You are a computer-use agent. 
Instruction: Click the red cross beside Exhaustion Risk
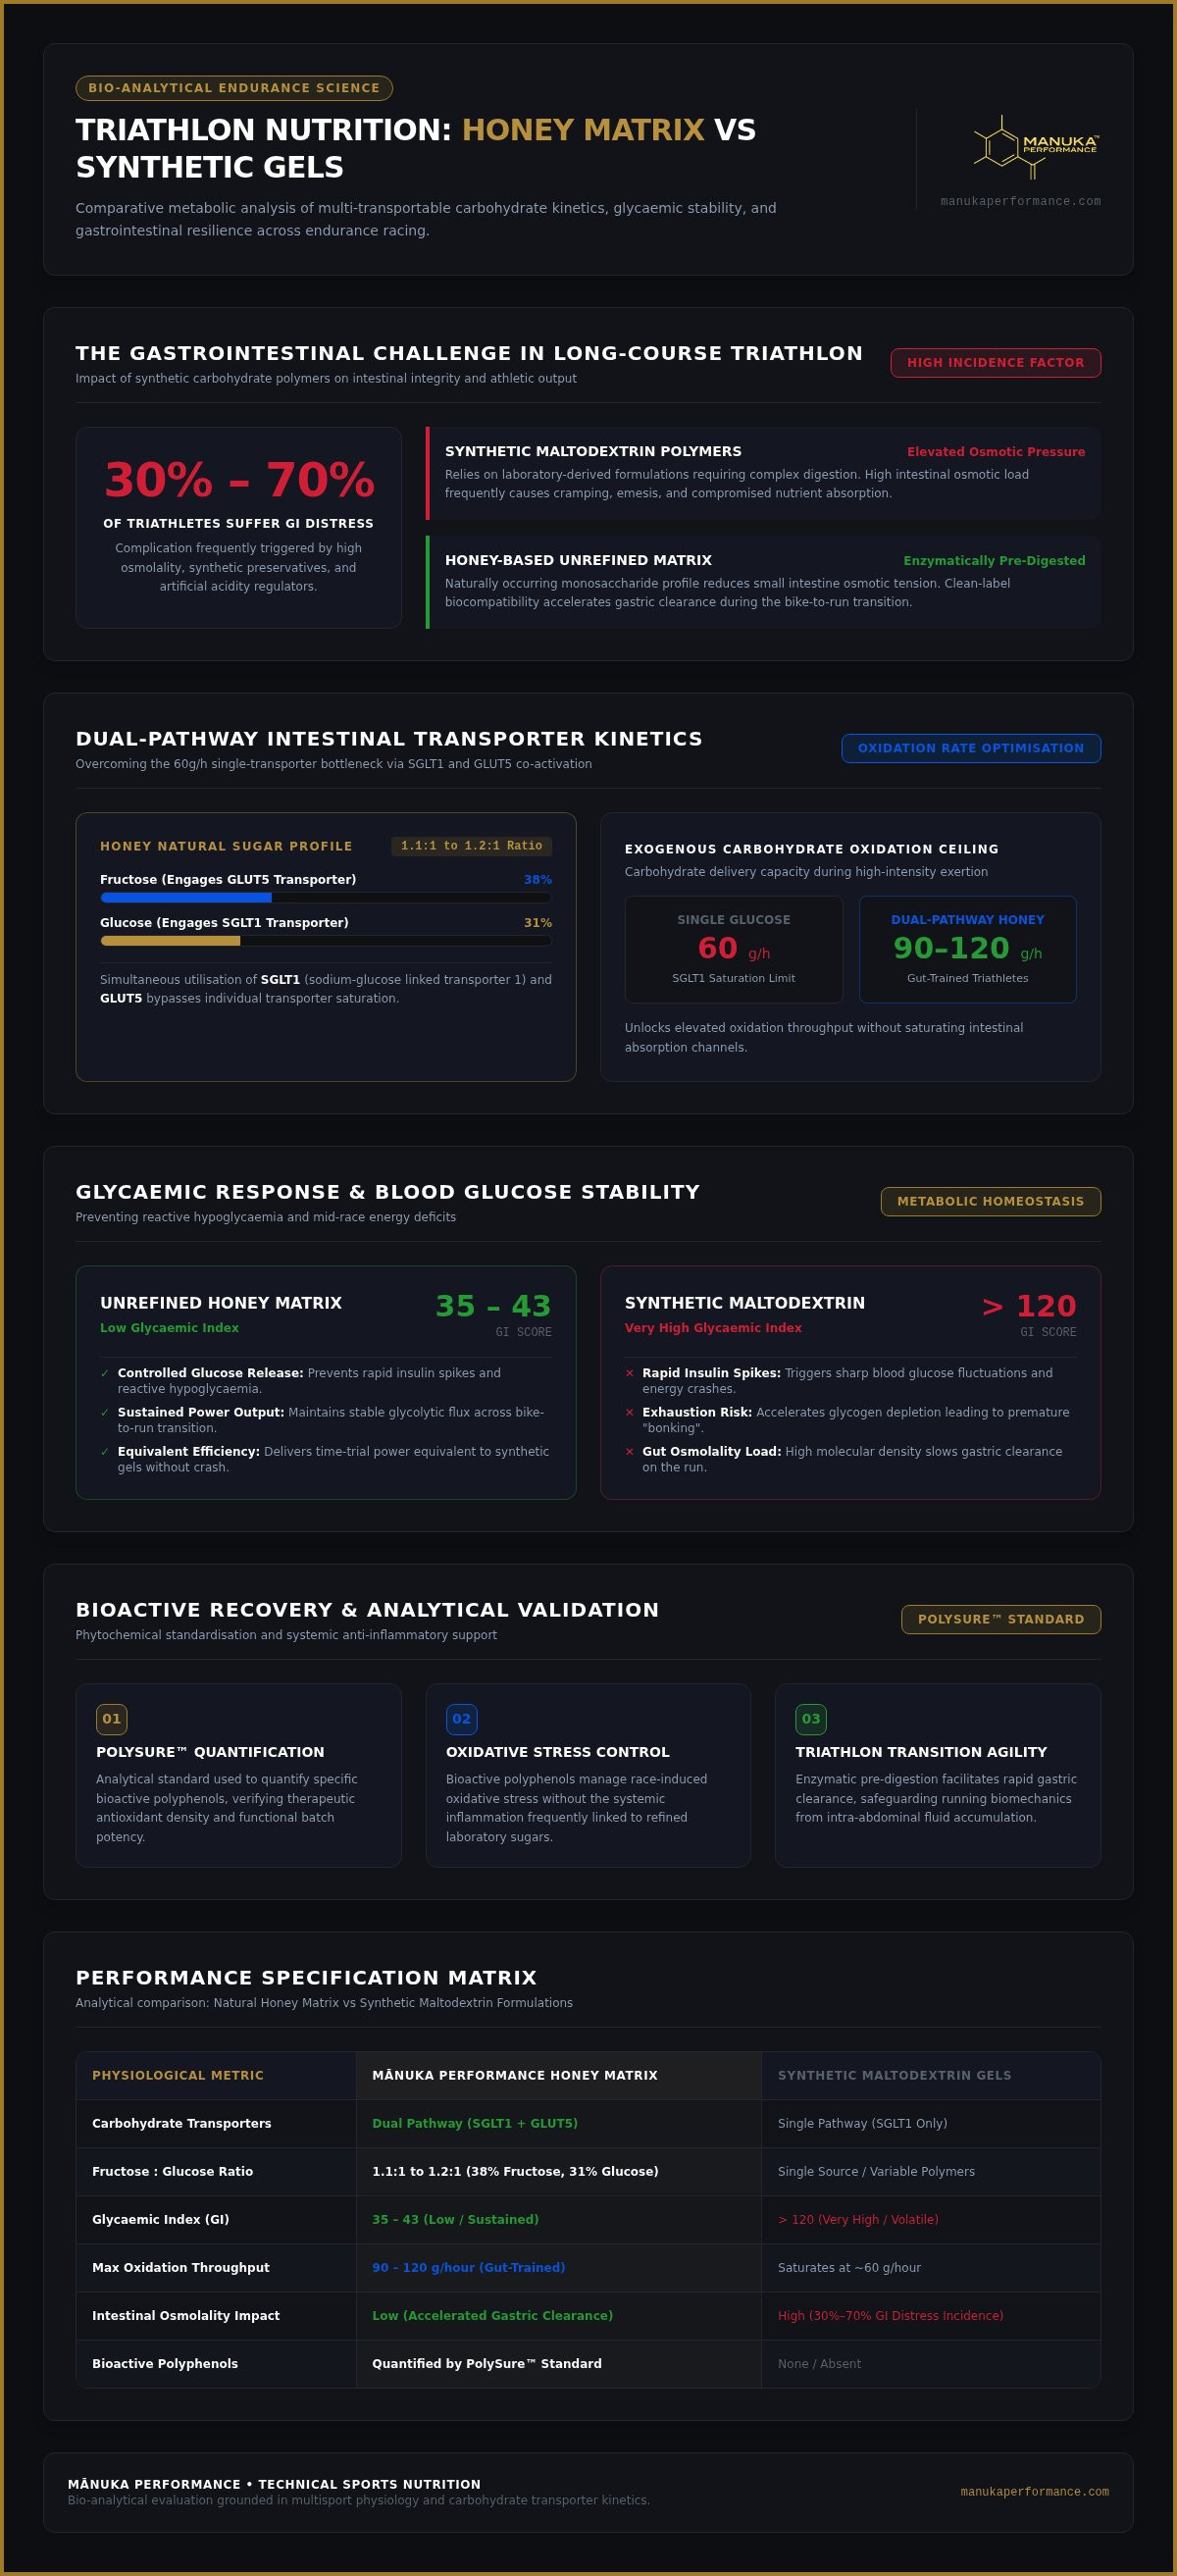point(629,1412)
